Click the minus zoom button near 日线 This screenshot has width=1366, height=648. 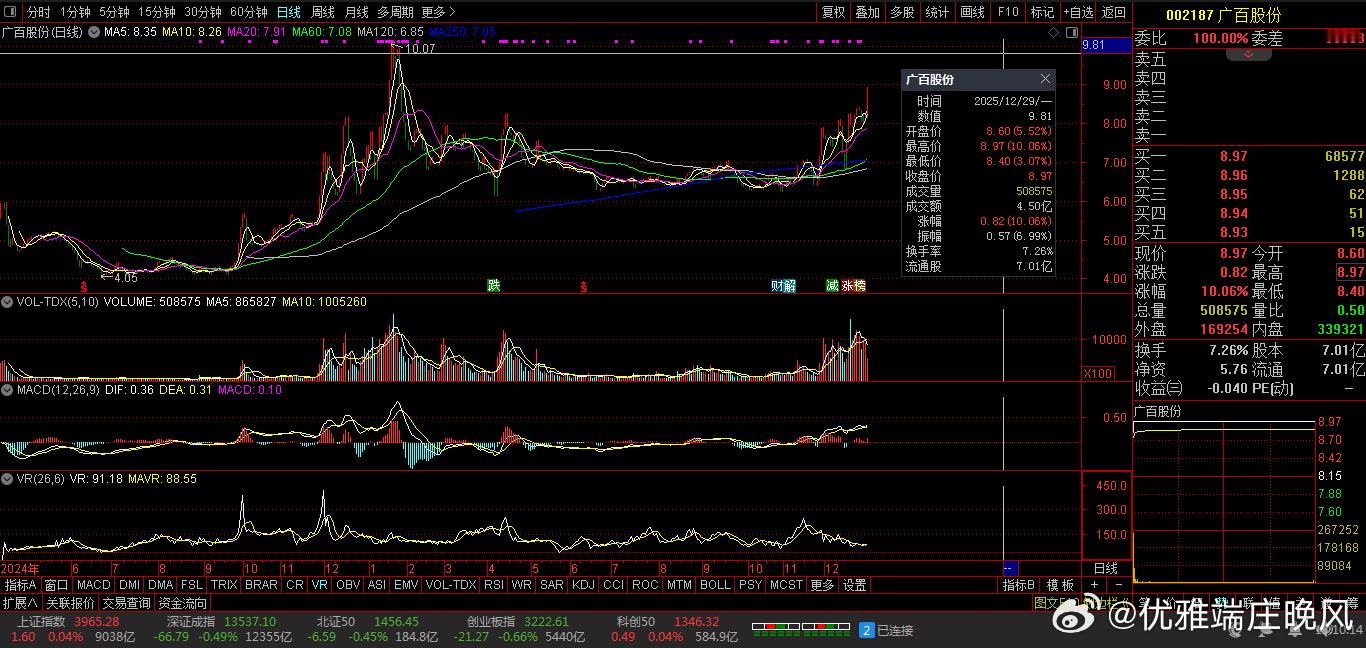pos(1118,584)
